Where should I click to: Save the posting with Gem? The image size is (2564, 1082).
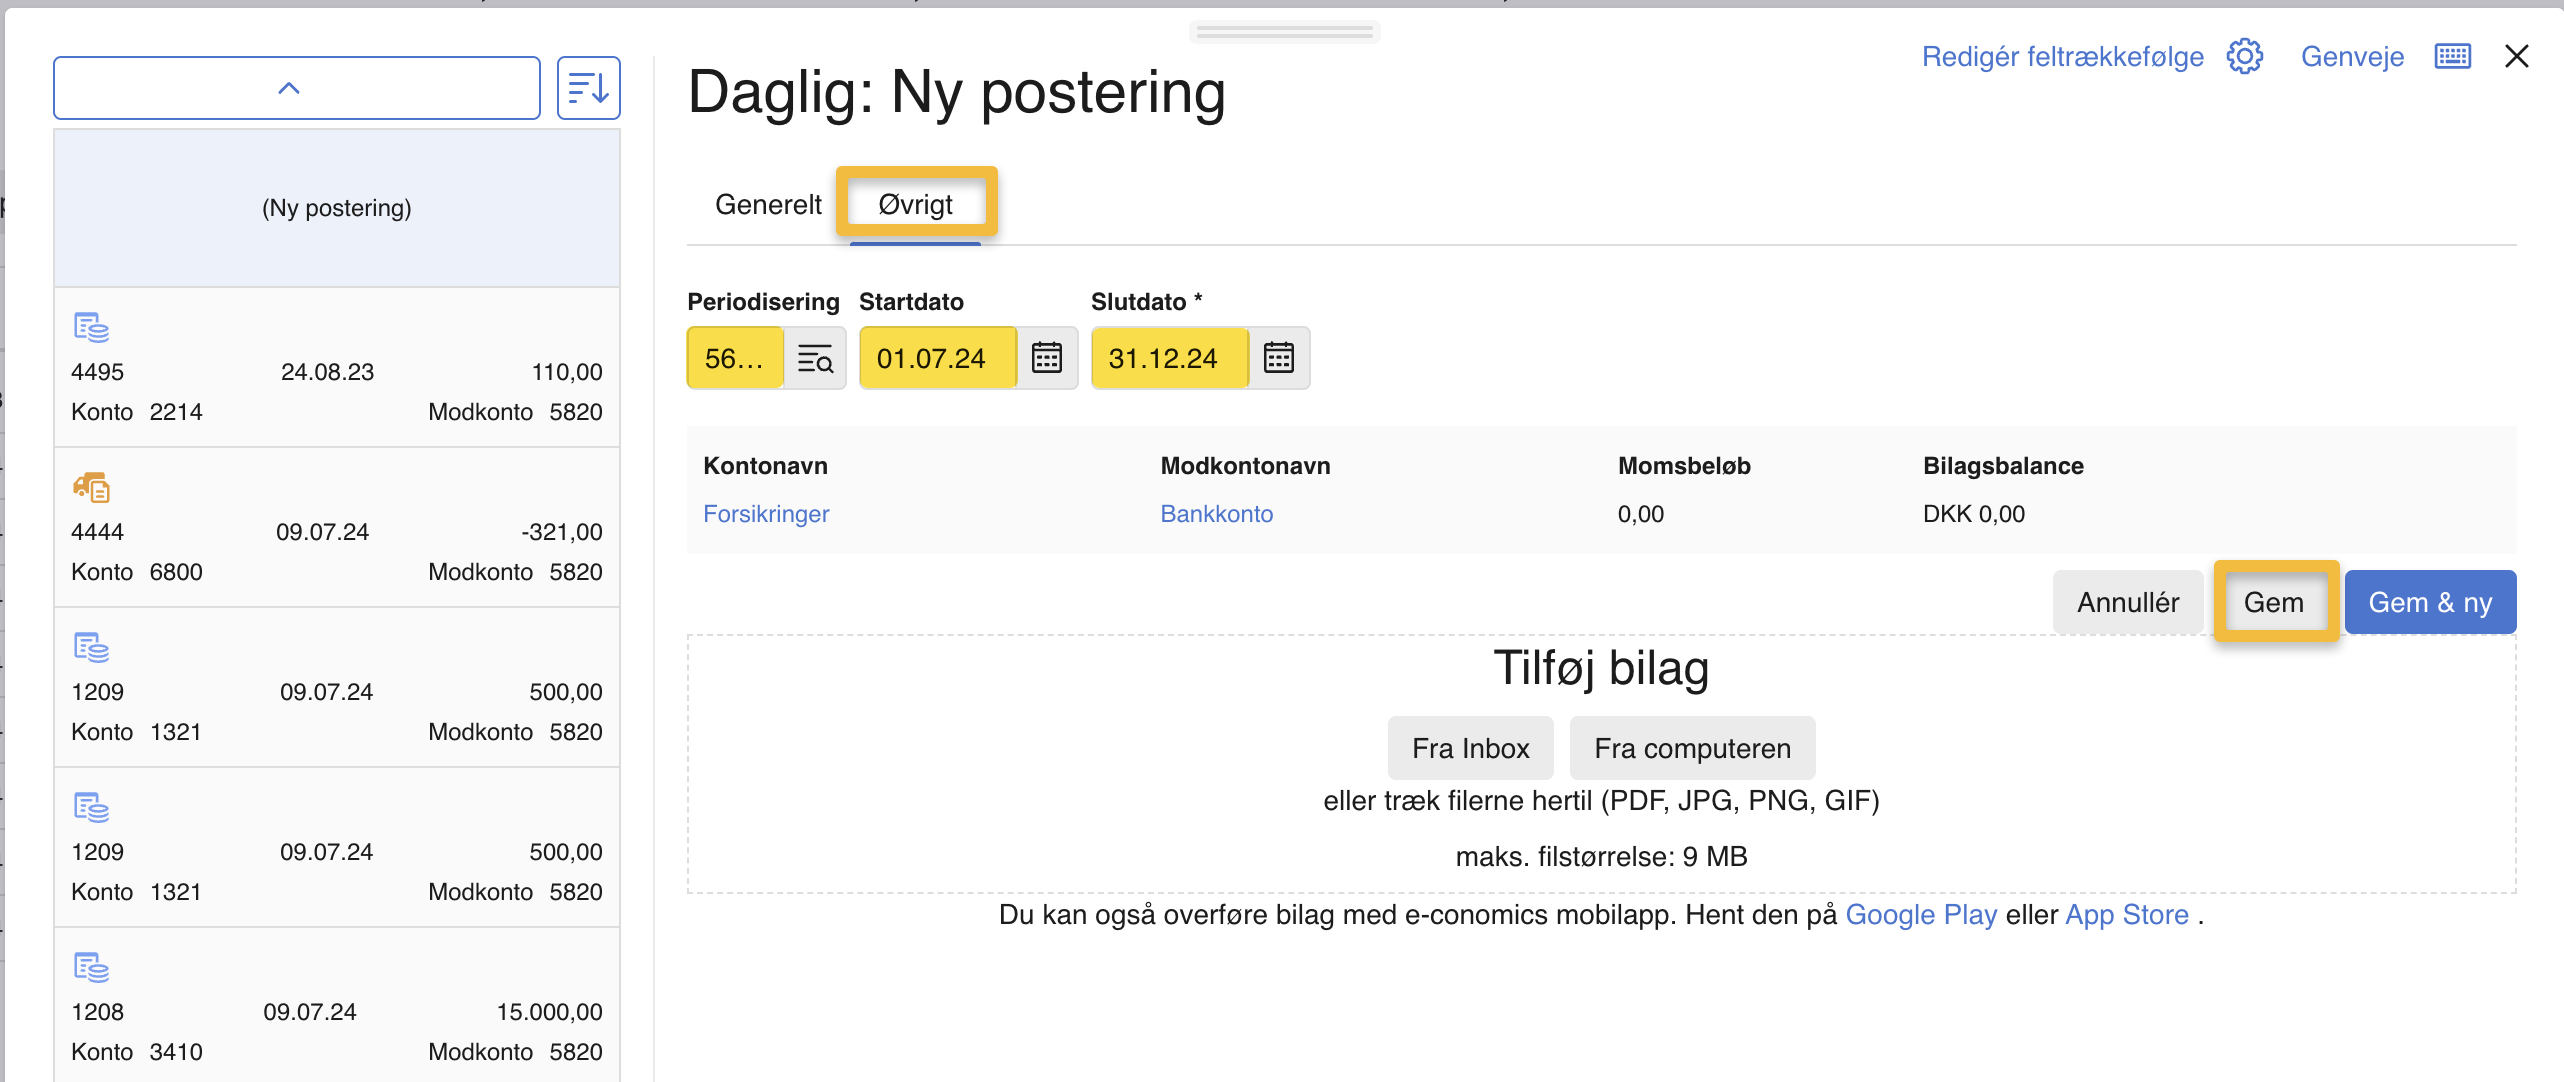click(2275, 601)
